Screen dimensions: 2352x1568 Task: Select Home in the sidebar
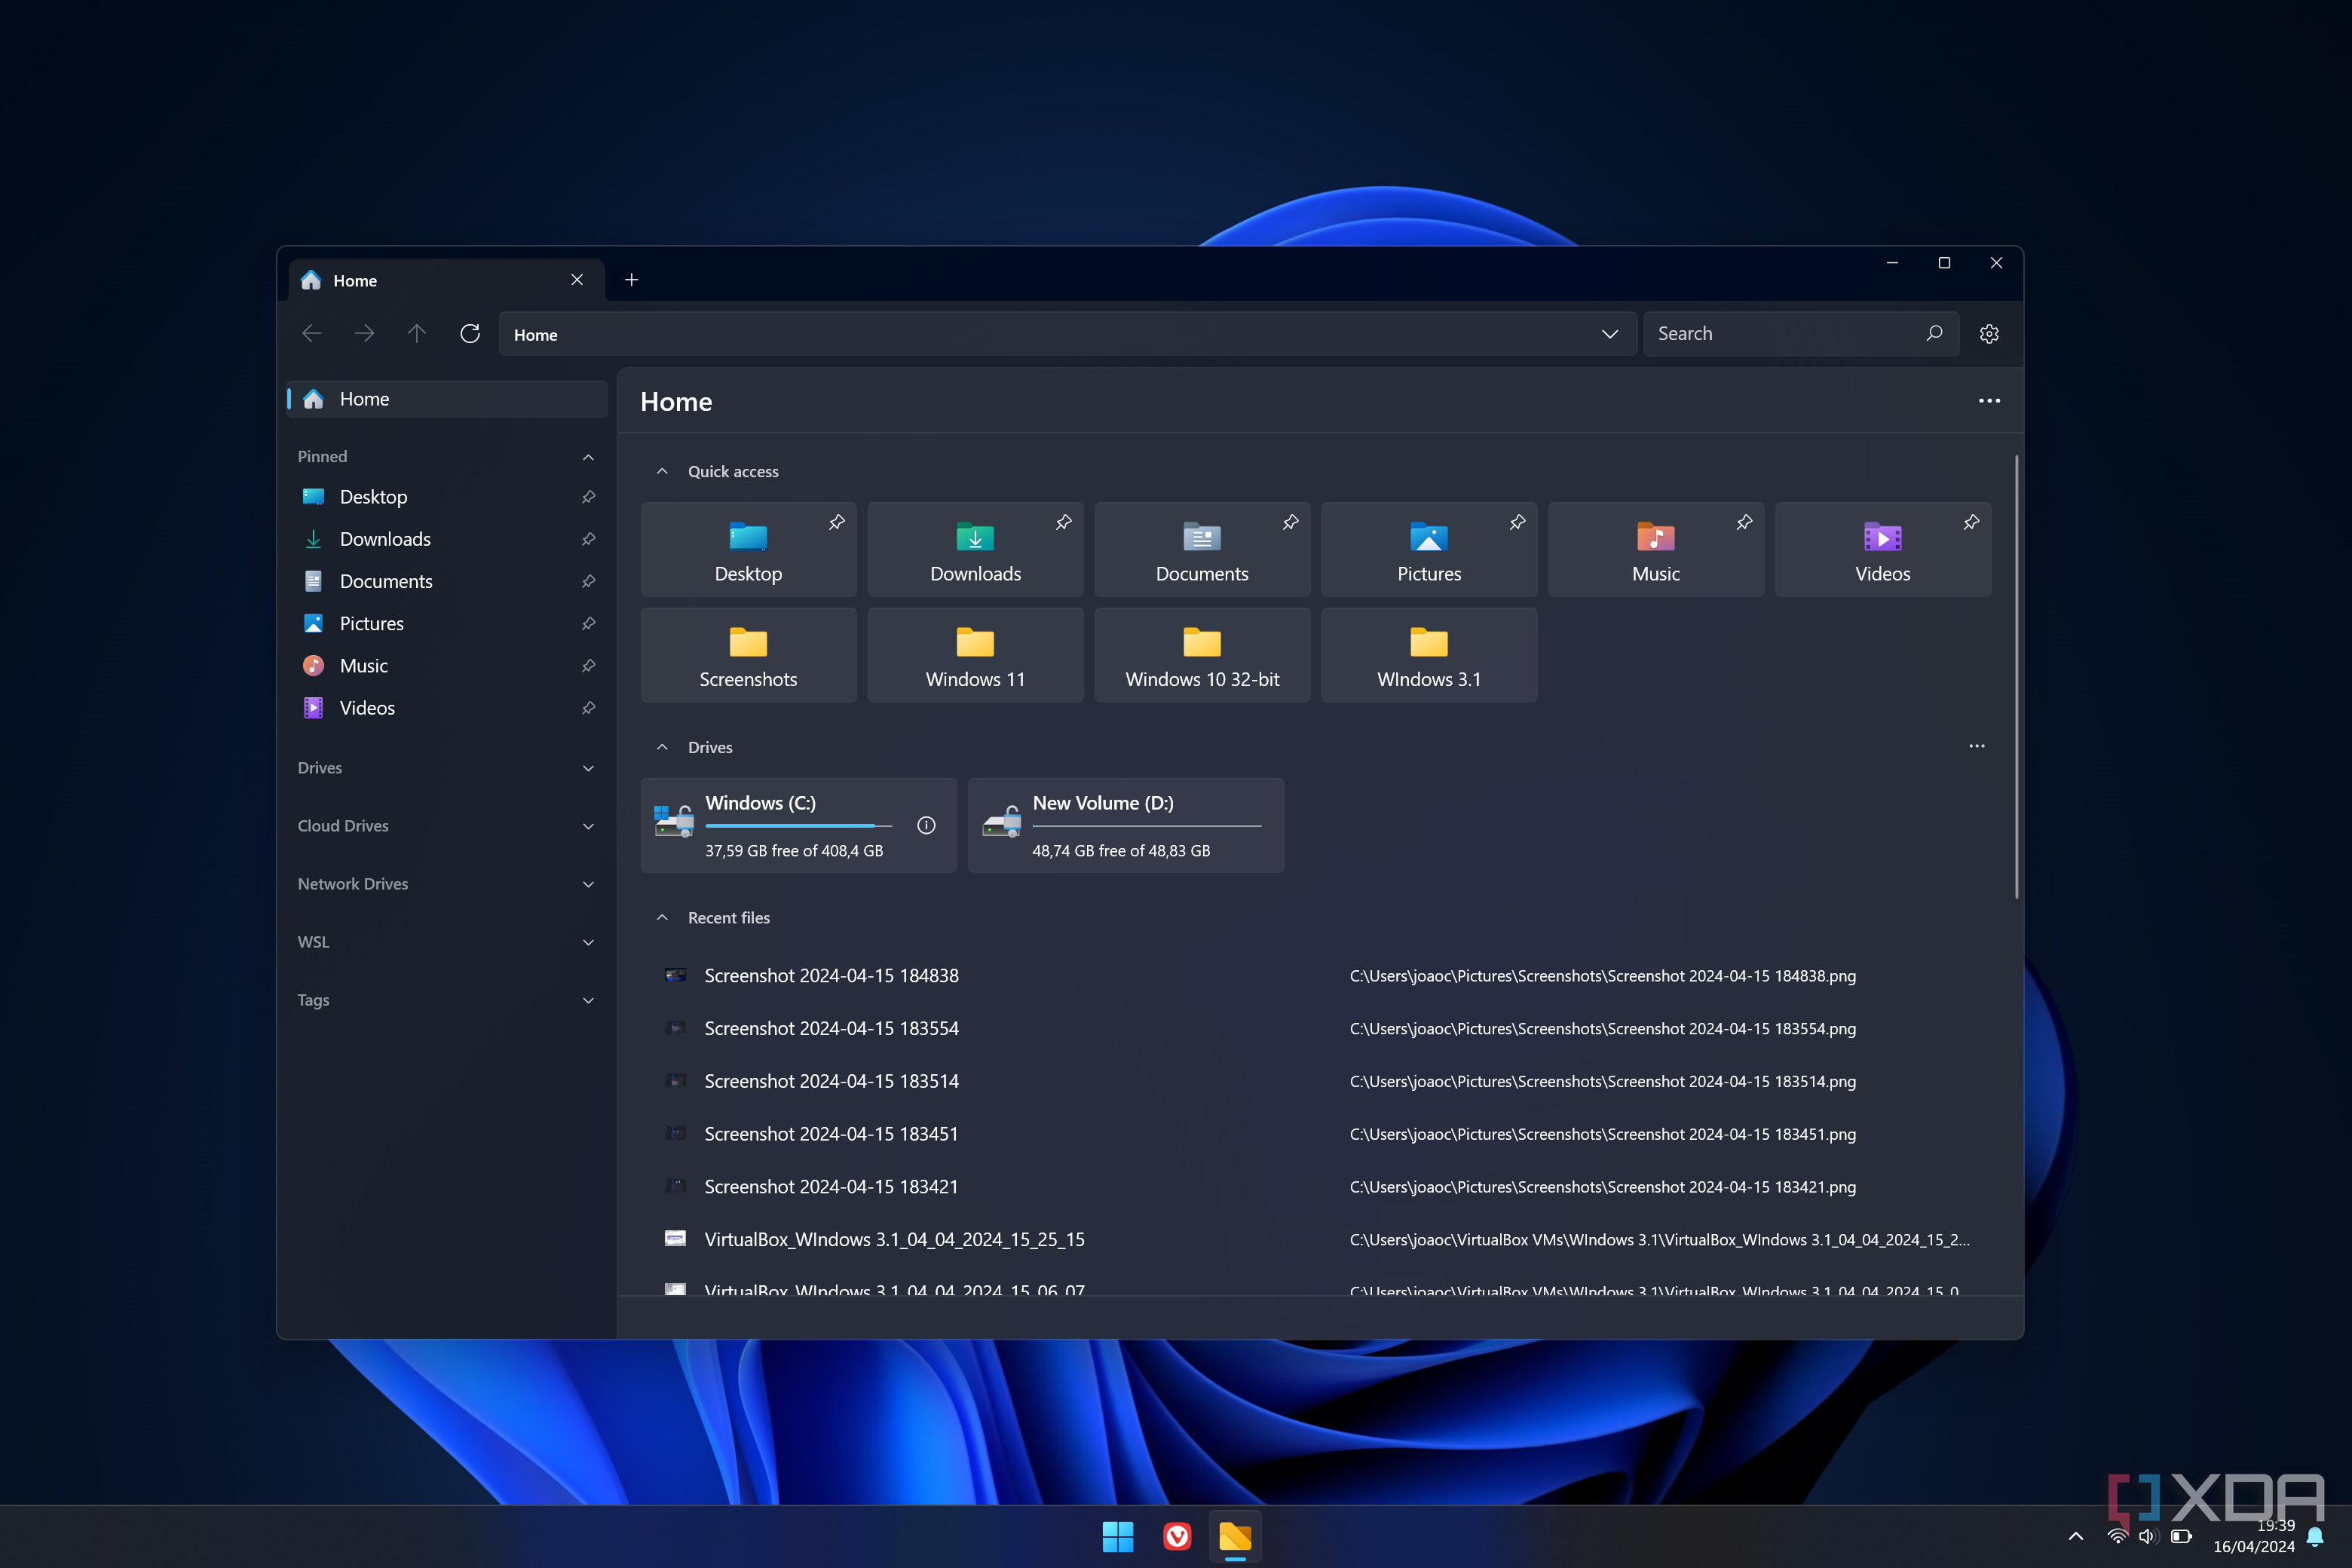(446, 399)
